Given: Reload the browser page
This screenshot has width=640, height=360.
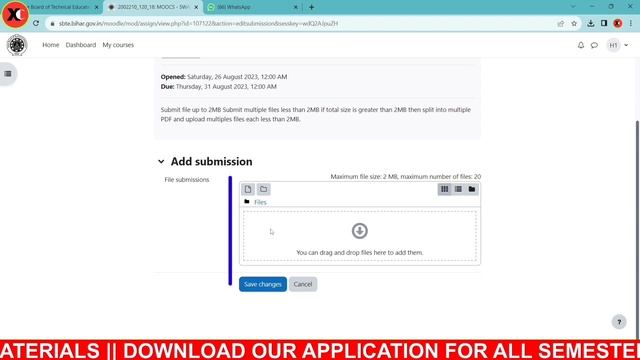Looking at the screenshot, I should [x=36, y=23].
